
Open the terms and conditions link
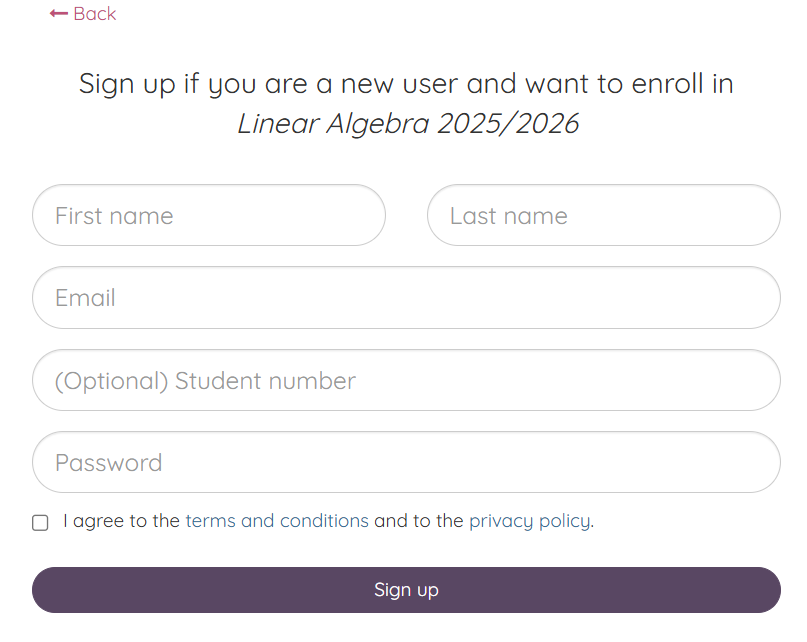pyautogui.click(x=276, y=521)
